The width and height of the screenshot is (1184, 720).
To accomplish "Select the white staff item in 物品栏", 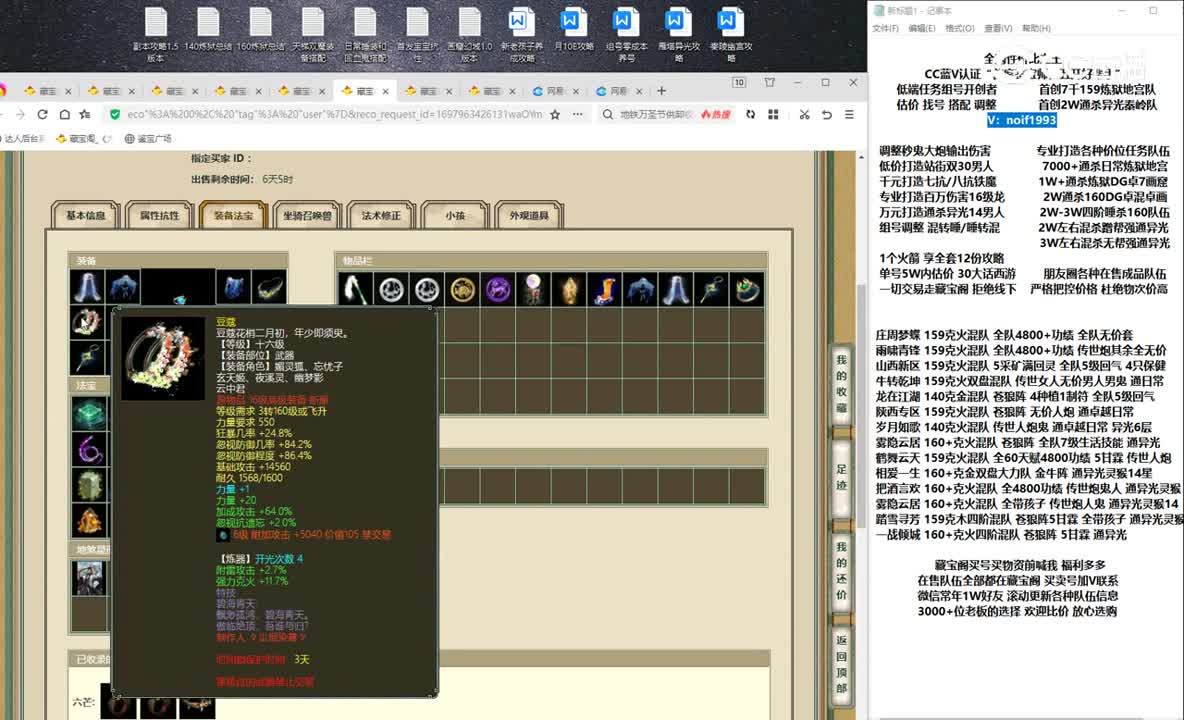I will tap(355, 289).
